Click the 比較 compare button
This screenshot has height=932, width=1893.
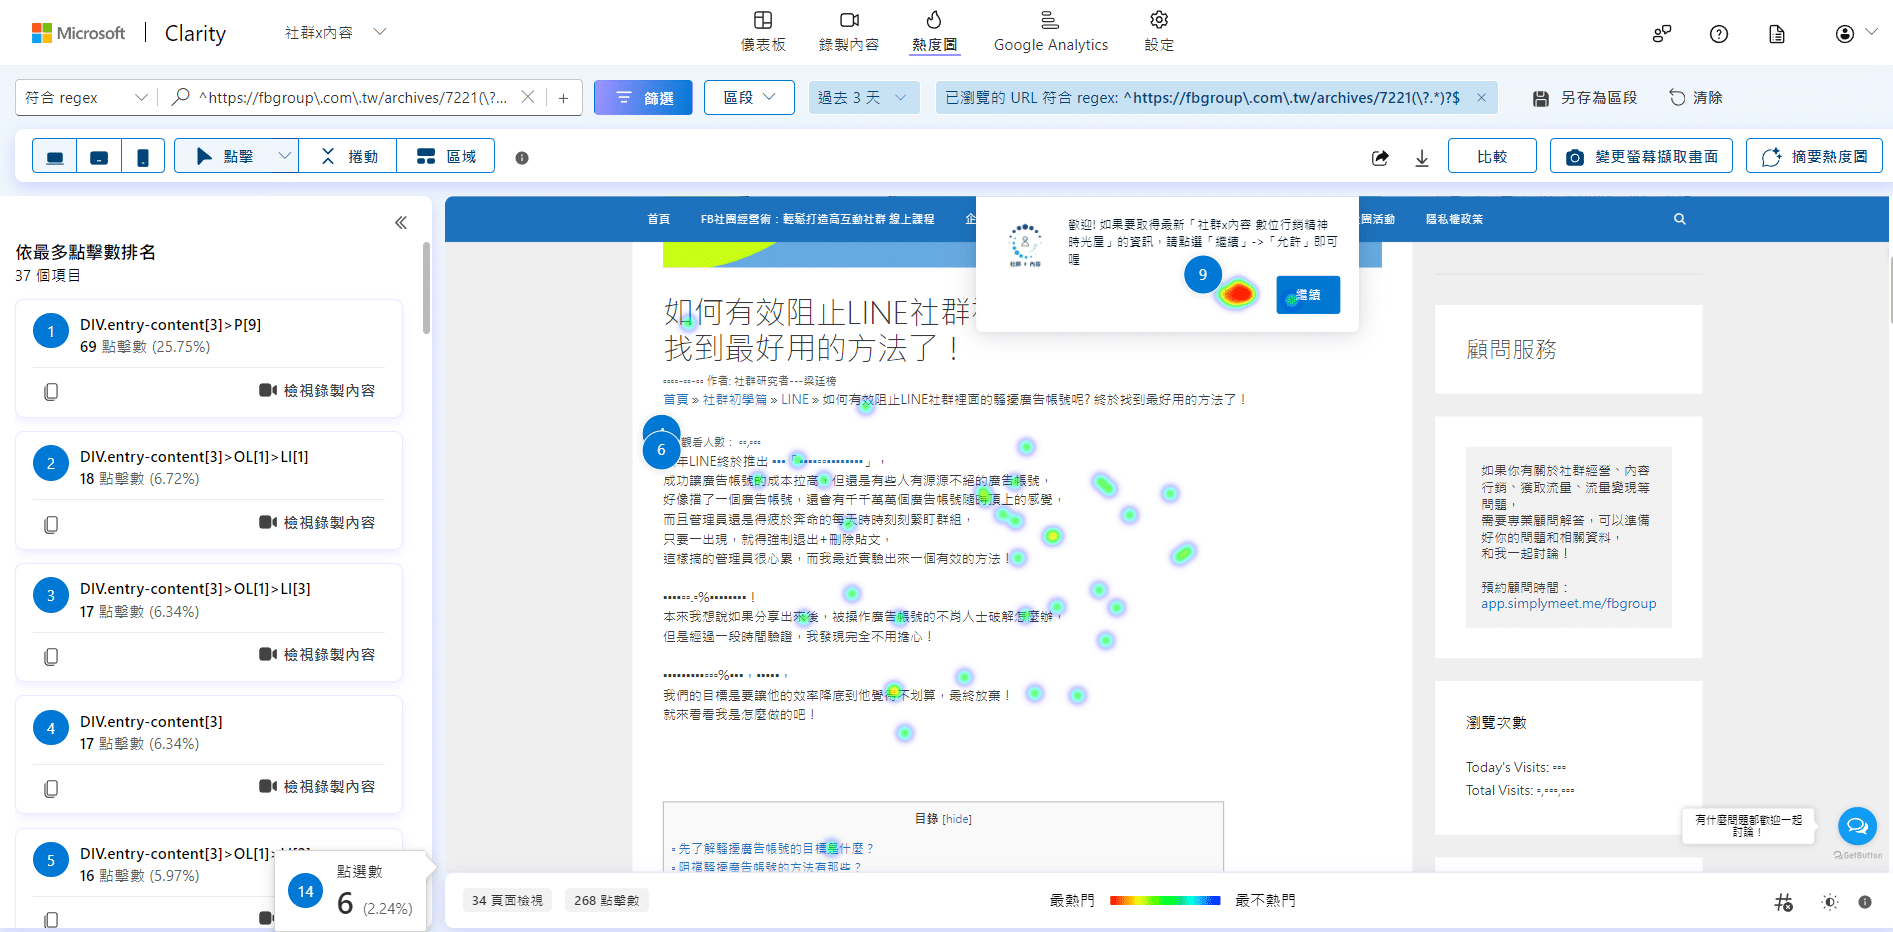click(x=1492, y=155)
